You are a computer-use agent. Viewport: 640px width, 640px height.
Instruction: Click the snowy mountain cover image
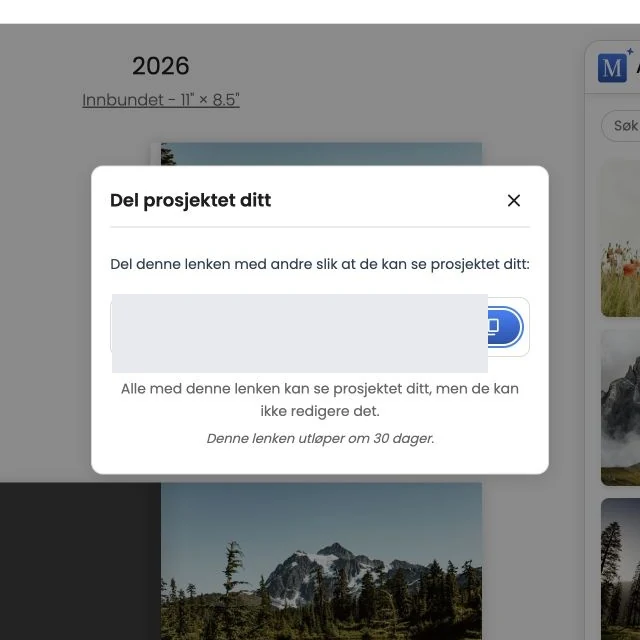pos(321,561)
